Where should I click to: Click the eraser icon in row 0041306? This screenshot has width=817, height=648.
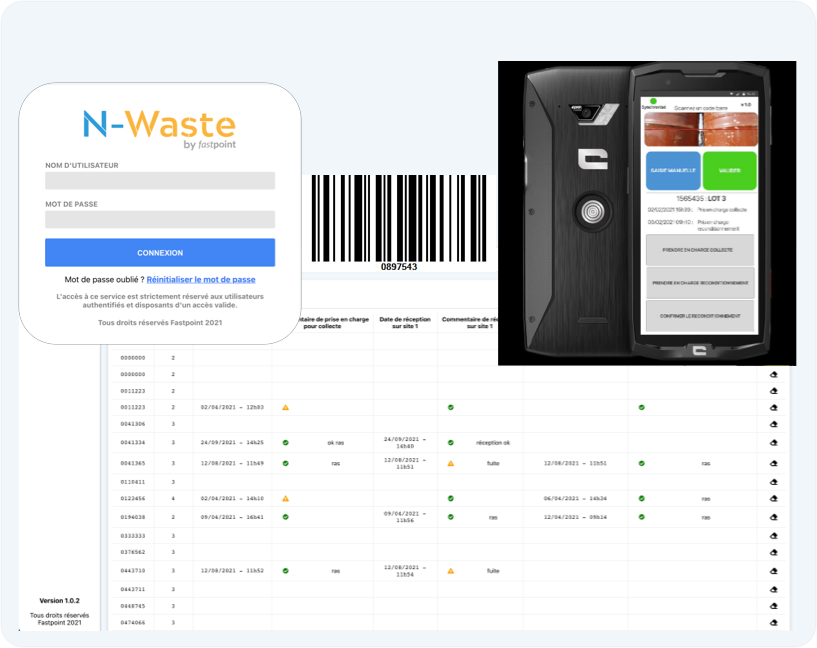[774, 424]
